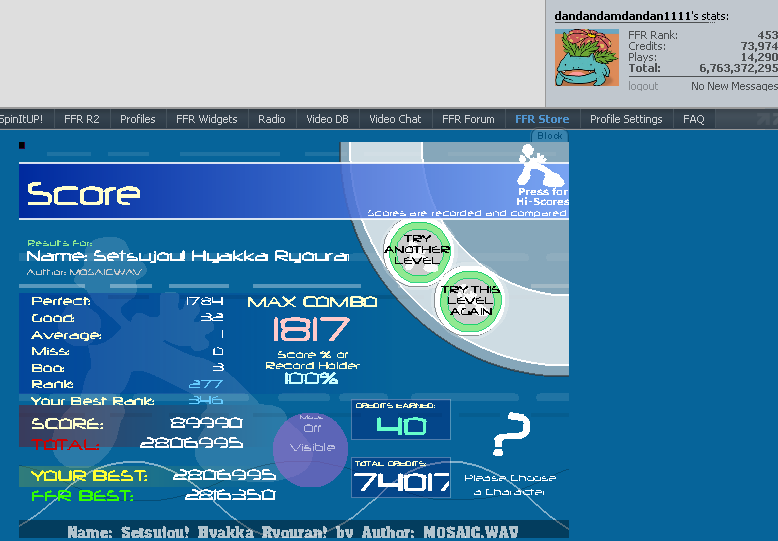Screen dimensions: 778x541
Task: Open the Radio menu item
Action: click(x=271, y=119)
